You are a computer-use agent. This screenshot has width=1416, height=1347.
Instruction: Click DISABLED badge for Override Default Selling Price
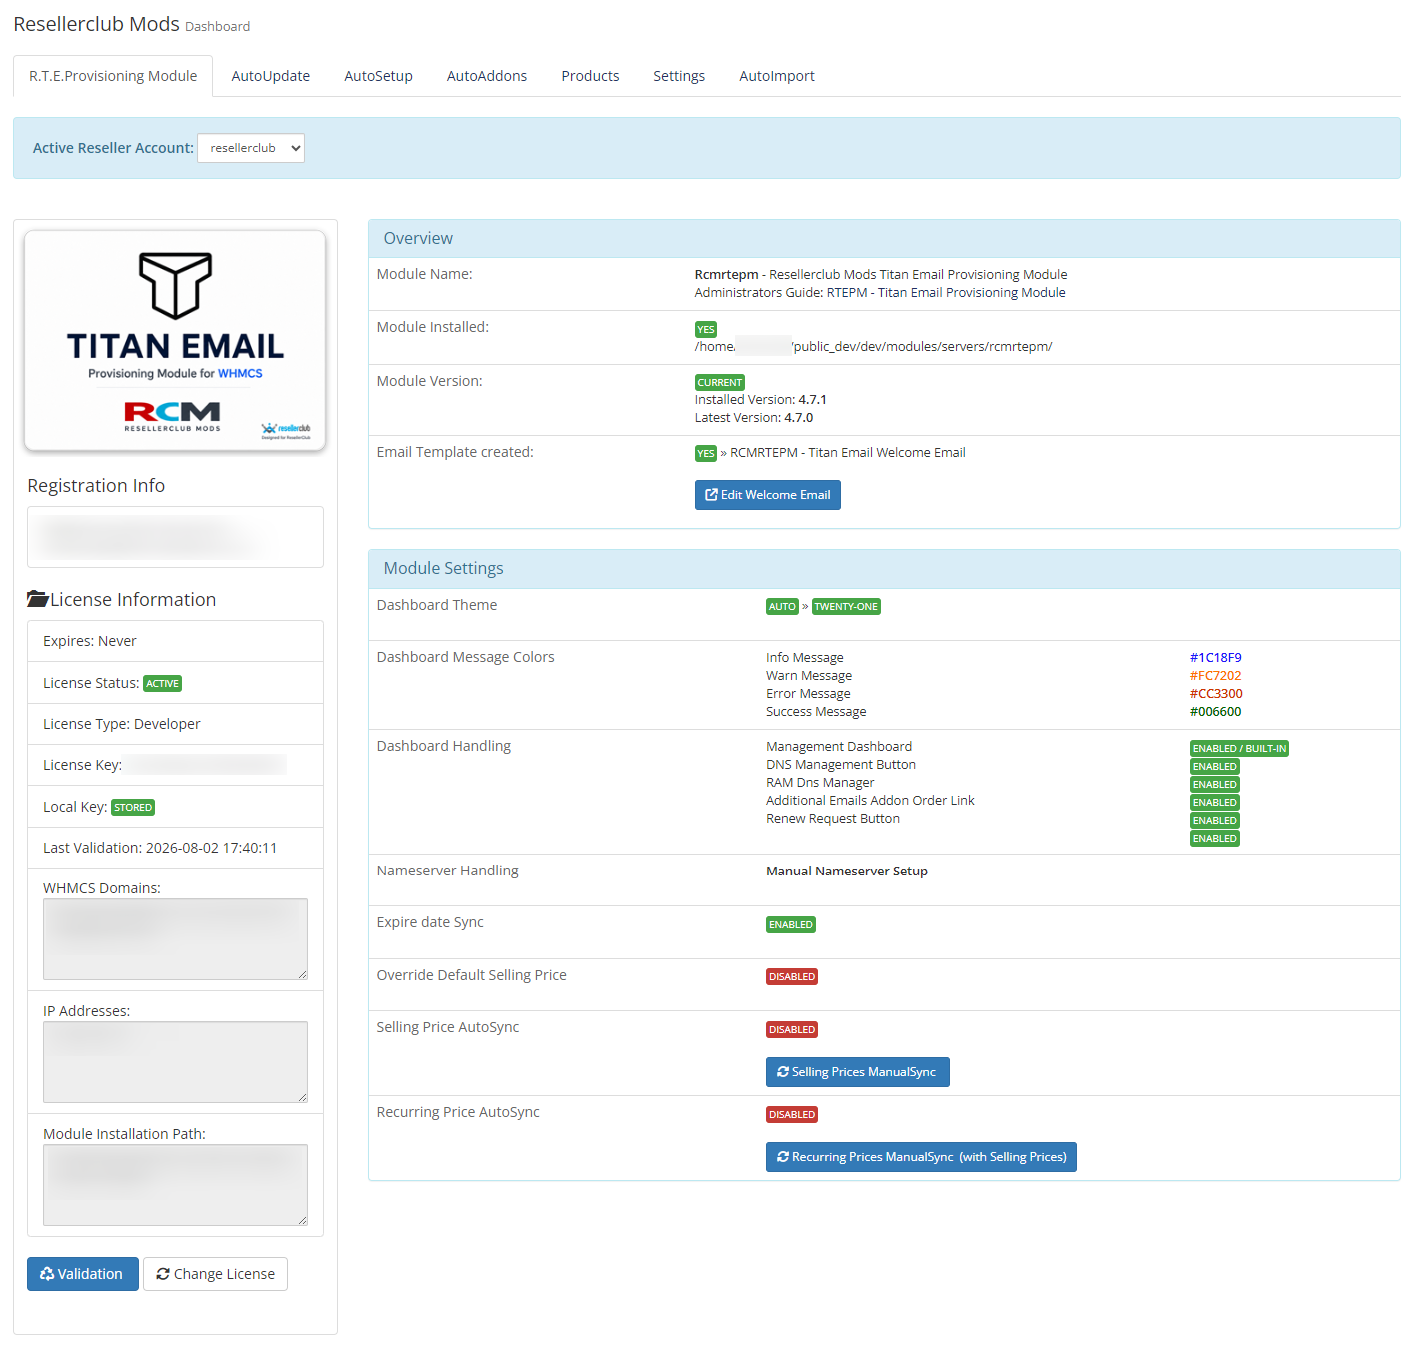(792, 977)
